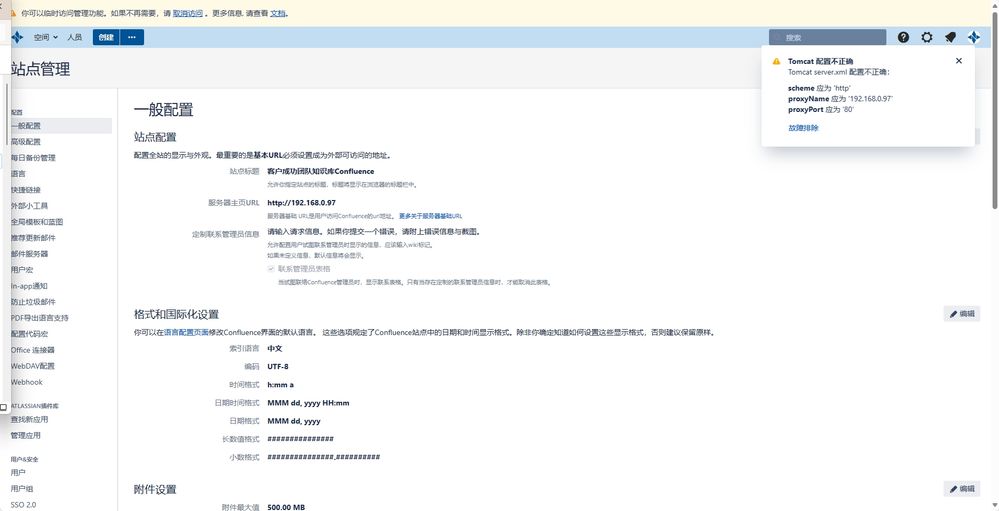The image size is (999, 511).
Task: Open PDF导出语言支持 in the sidebar
Action: click(x=40, y=318)
